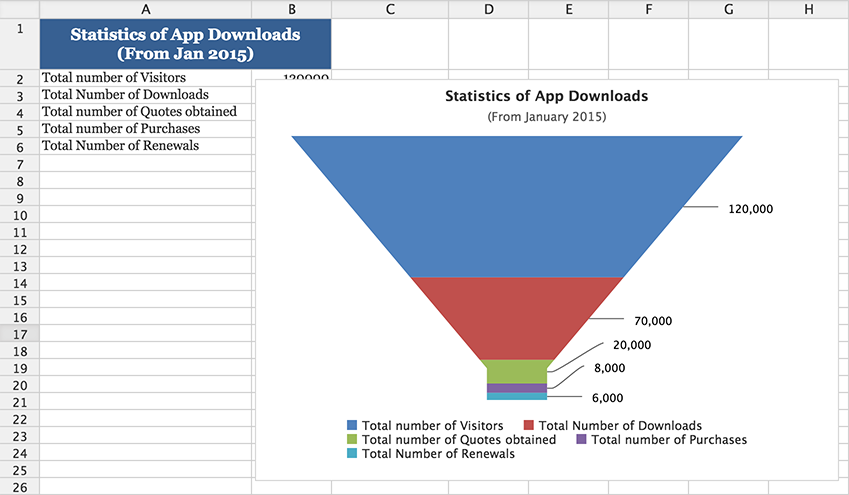Viewport: 849px width, 495px height.
Task: Select the chart title Statistics of App Downloads
Action: pos(546,97)
